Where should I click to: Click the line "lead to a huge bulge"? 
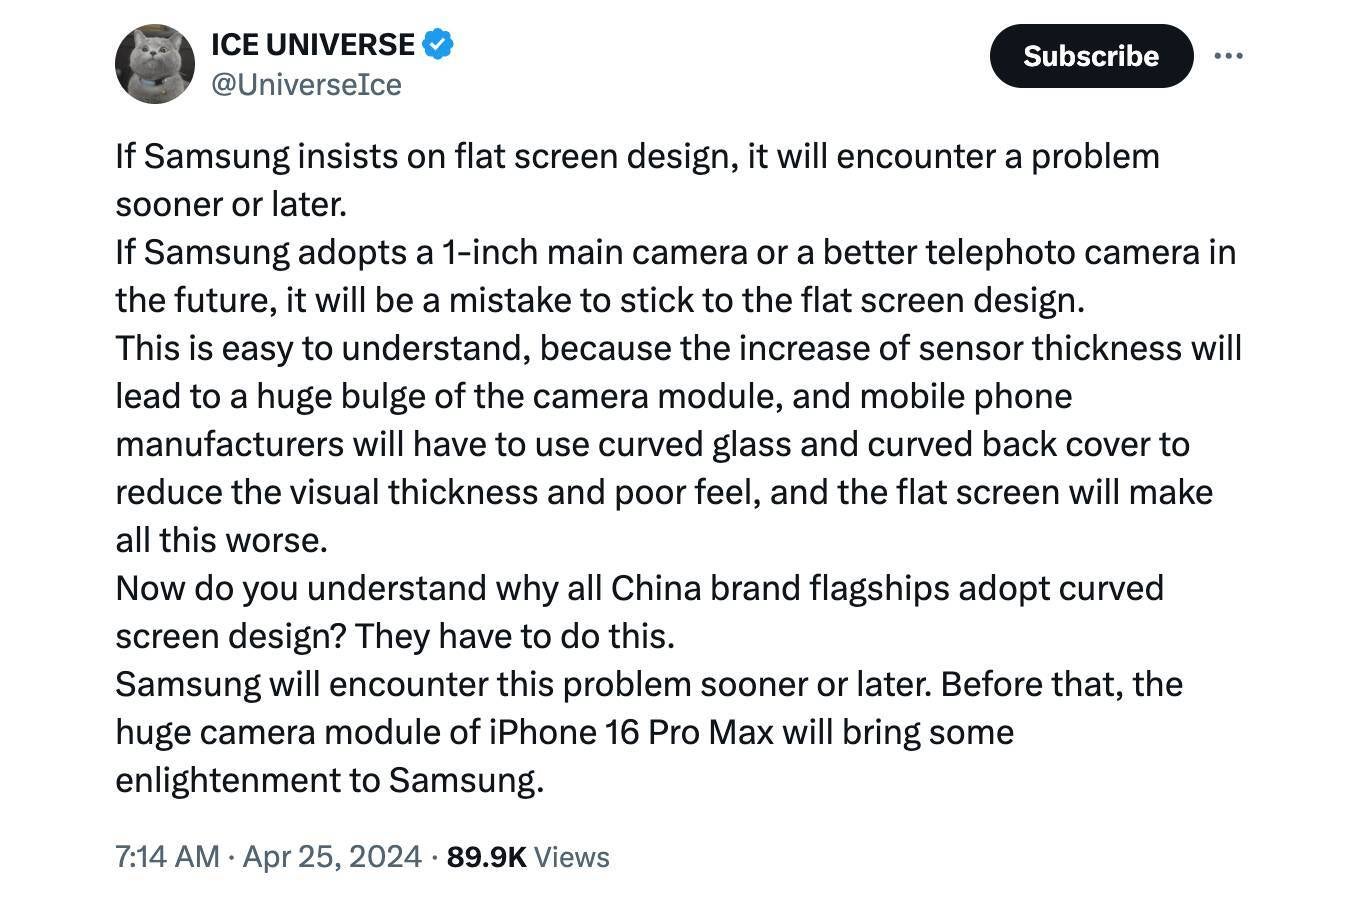pyautogui.click(x=594, y=396)
